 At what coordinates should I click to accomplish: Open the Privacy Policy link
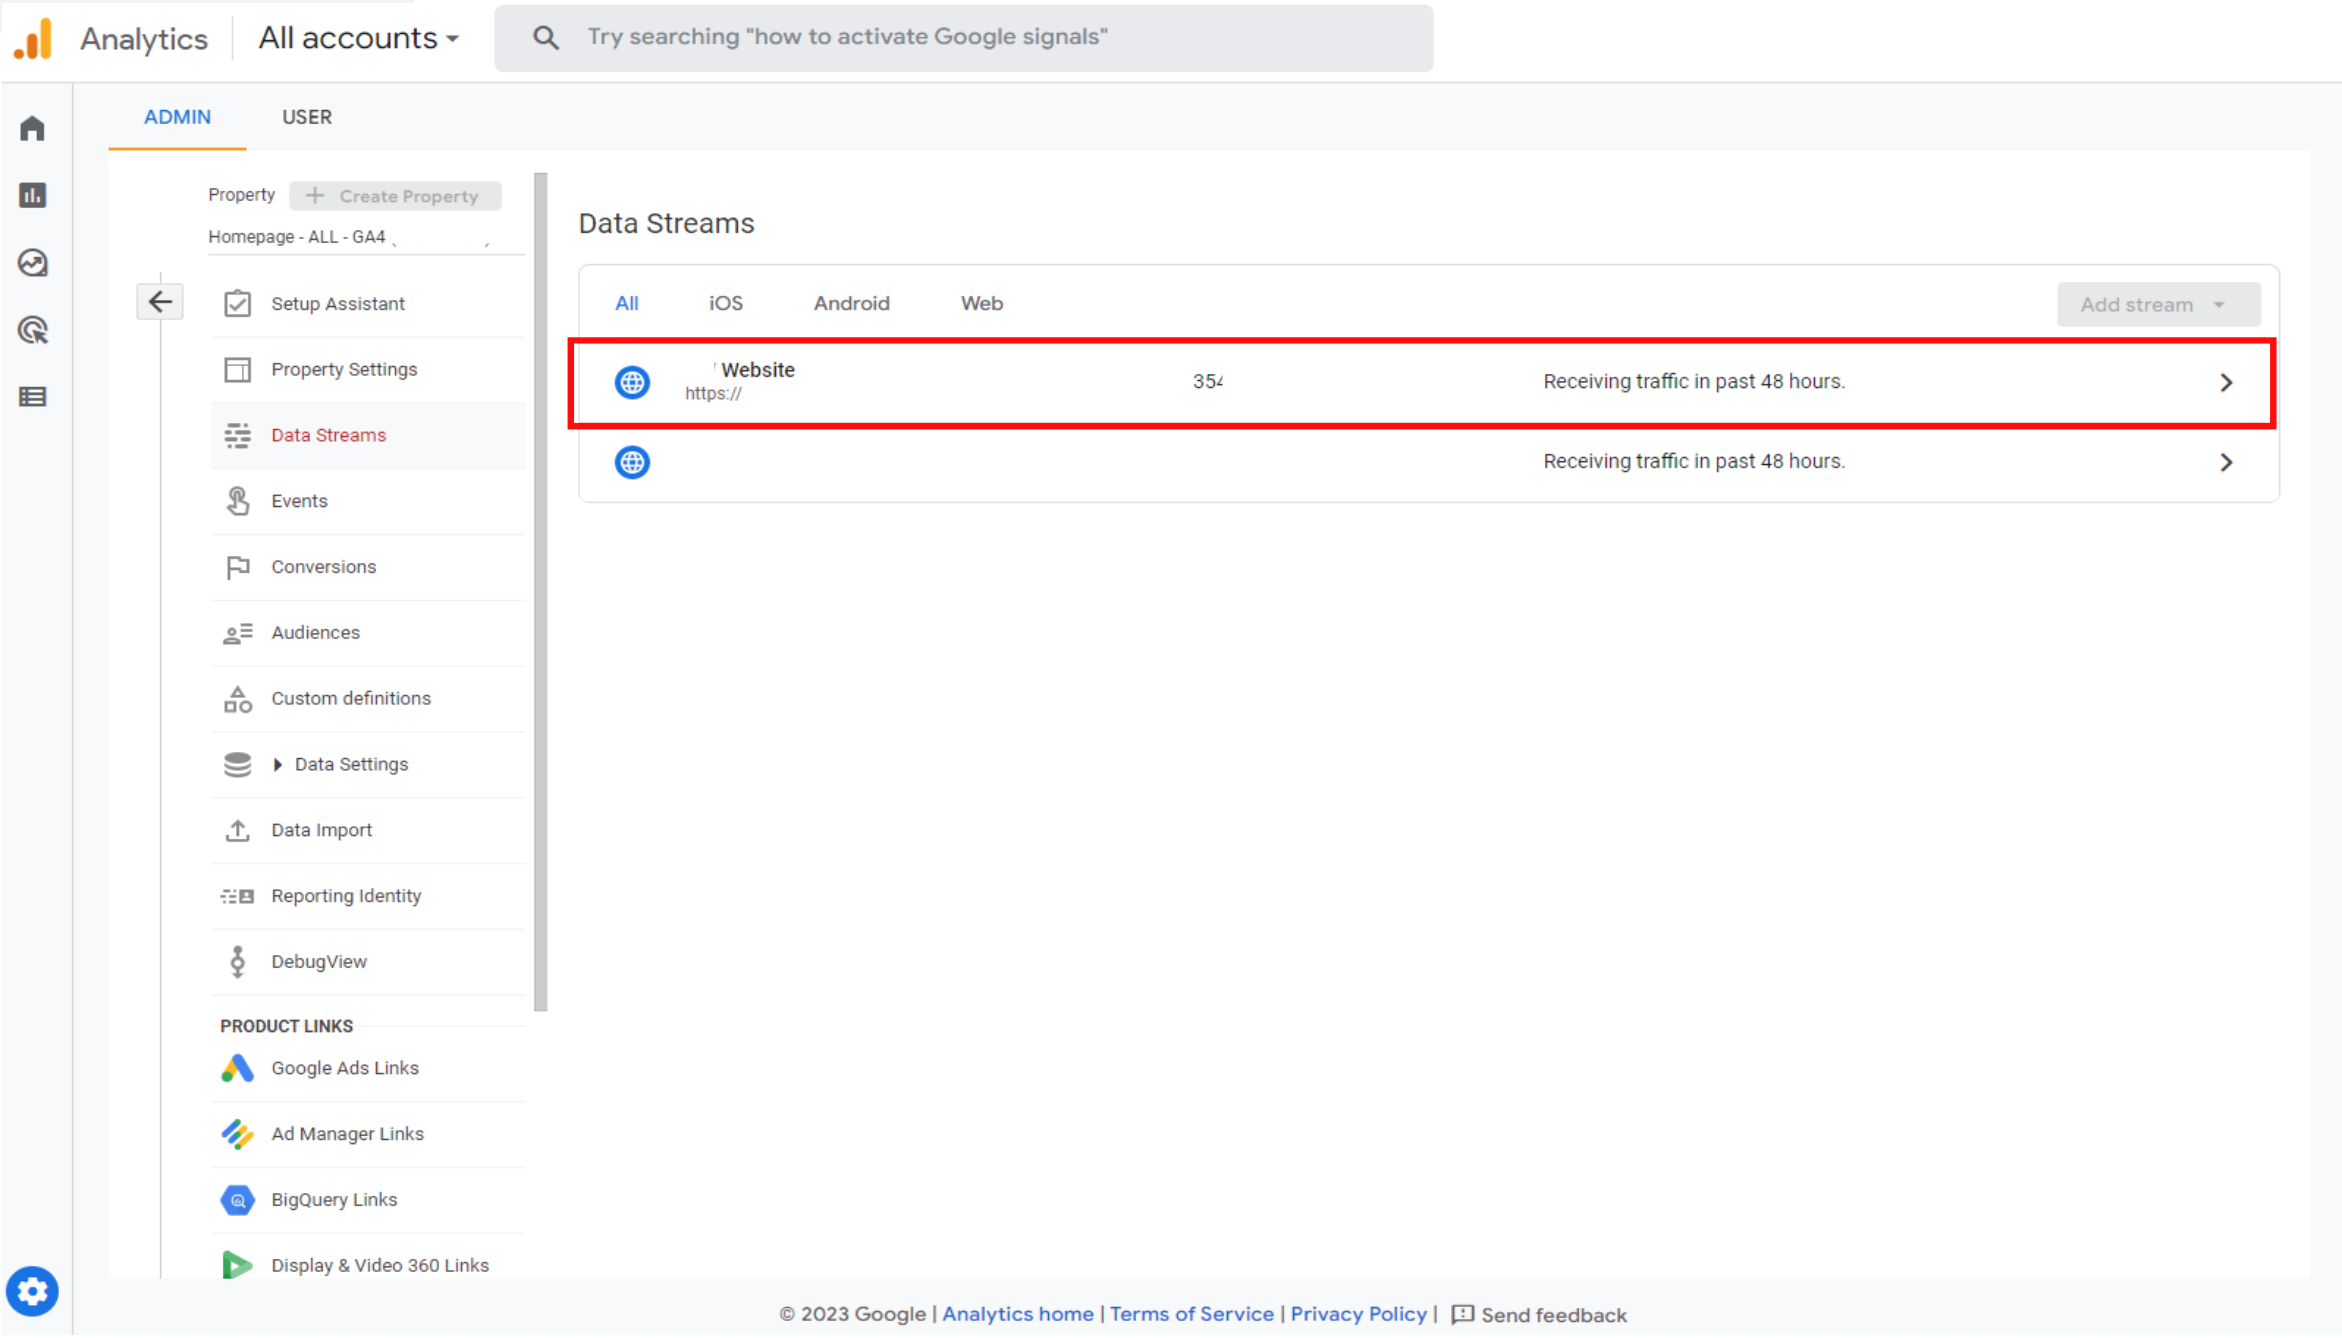pyautogui.click(x=1358, y=1314)
